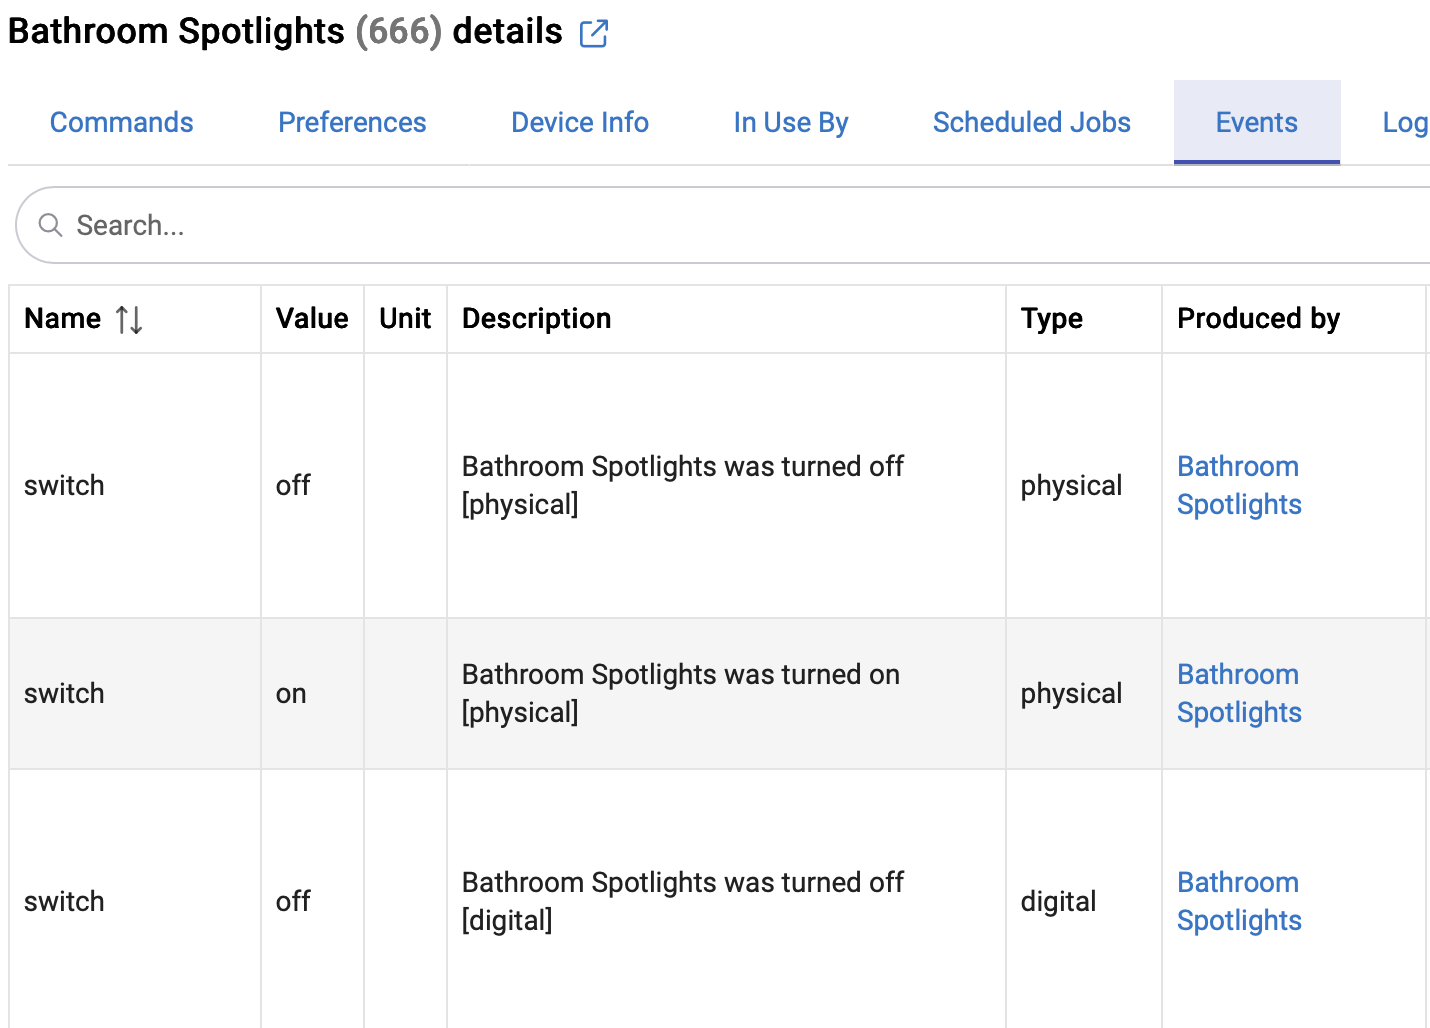The width and height of the screenshot is (1430, 1028).
Task: Select the Events tab
Action: [1256, 122]
